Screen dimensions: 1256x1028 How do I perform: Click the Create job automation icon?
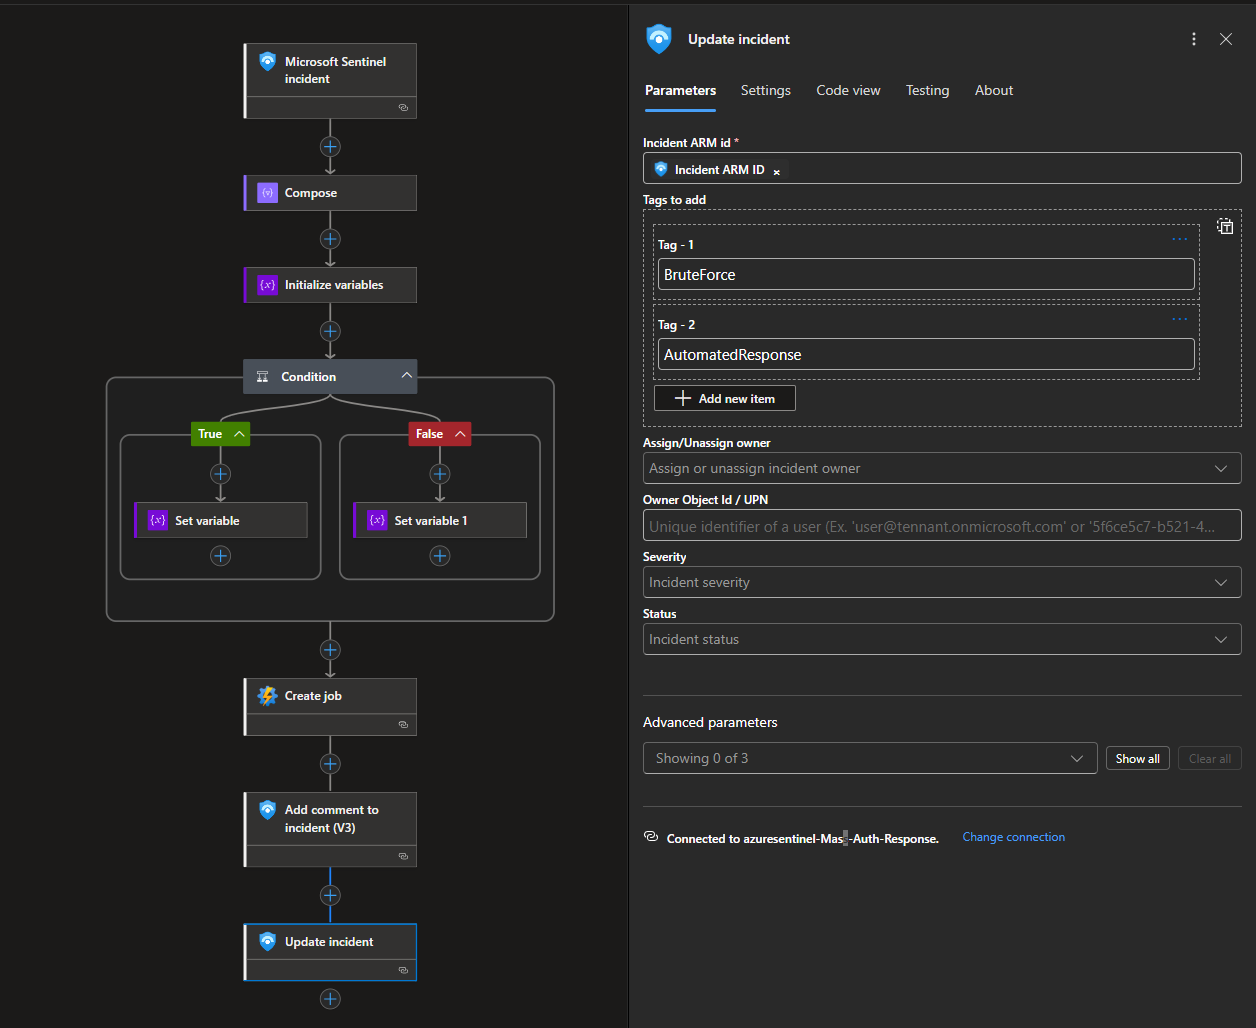tap(267, 696)
